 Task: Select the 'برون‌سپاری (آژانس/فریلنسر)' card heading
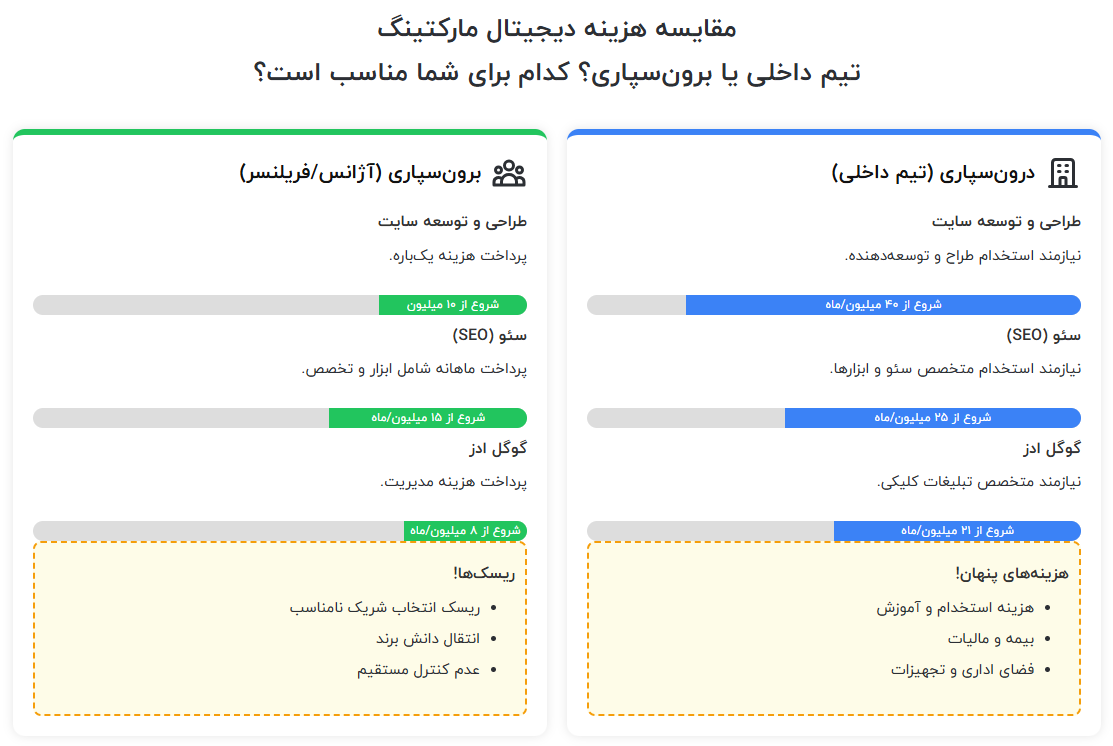(361, 173)
